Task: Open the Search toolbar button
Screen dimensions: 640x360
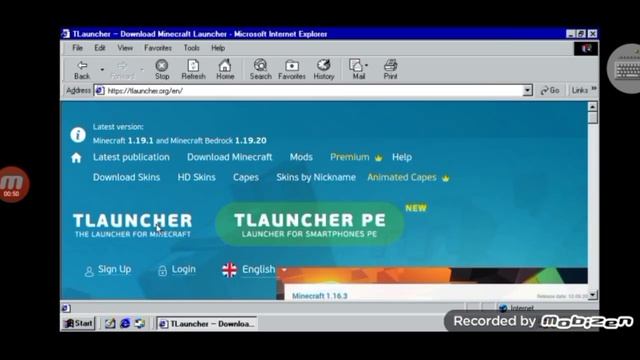Action: (260, 69)
